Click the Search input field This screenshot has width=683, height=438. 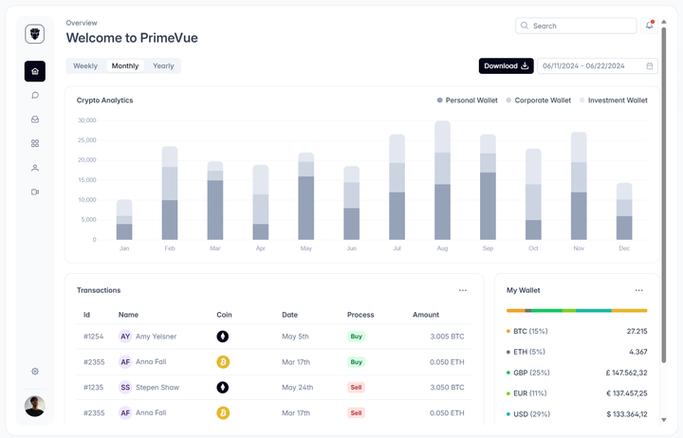coord(576,26)
